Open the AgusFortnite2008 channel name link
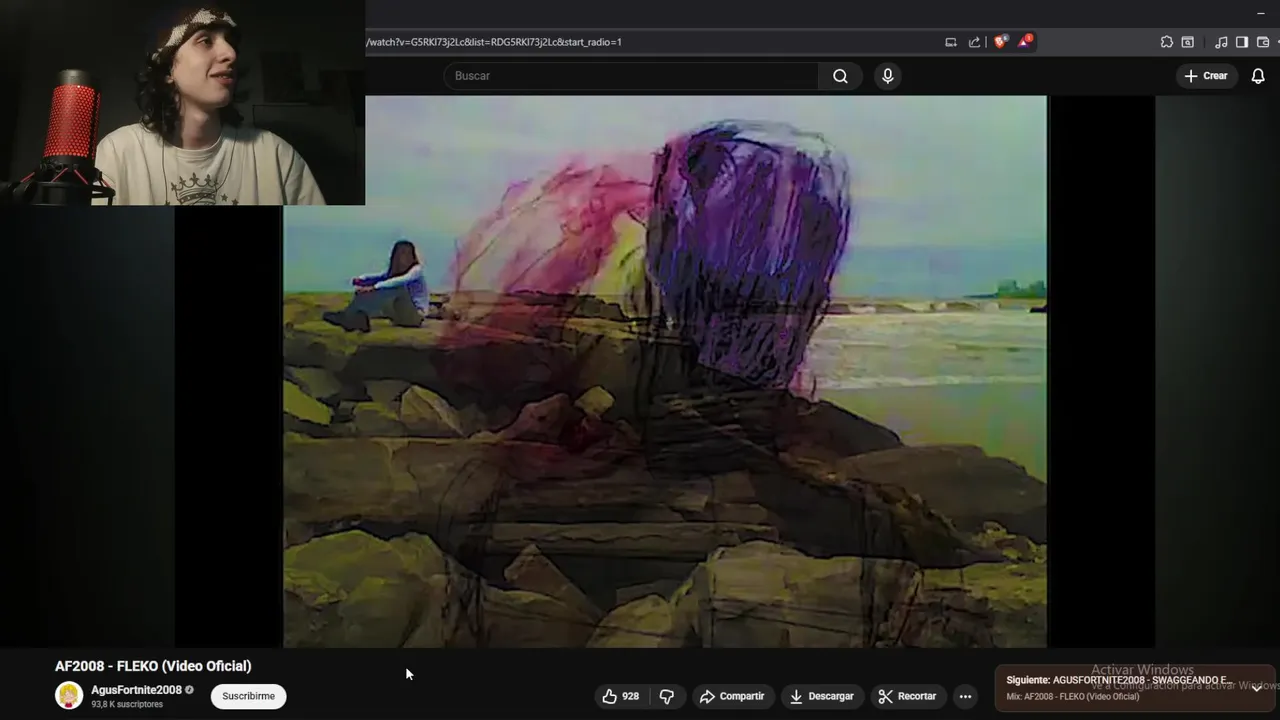This screenshot has width=1280, height=720. point(136,690)
